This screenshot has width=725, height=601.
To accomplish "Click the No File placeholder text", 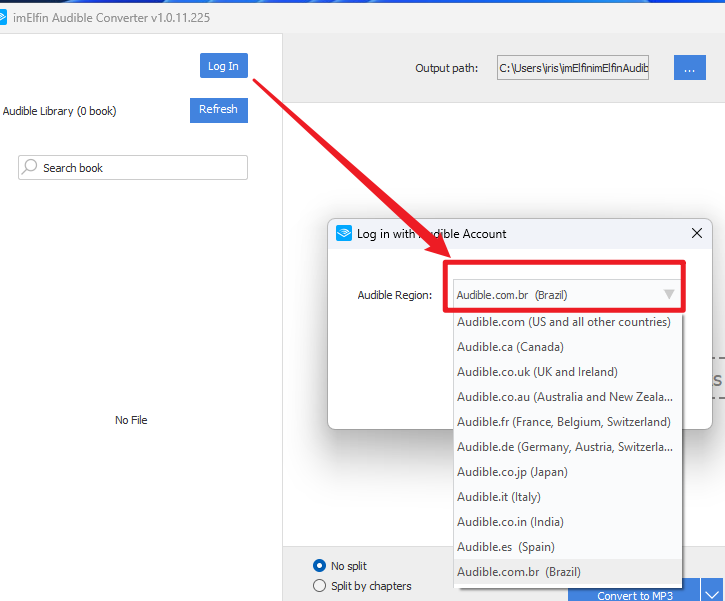I will [x=131, y=420].
